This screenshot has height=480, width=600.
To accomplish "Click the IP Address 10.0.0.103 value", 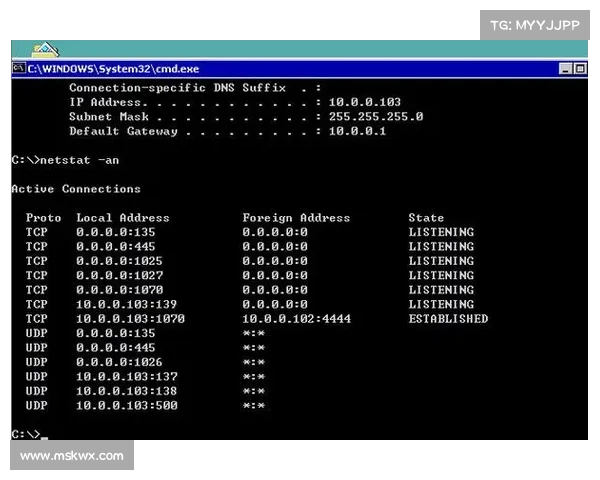I will [365, 102].
